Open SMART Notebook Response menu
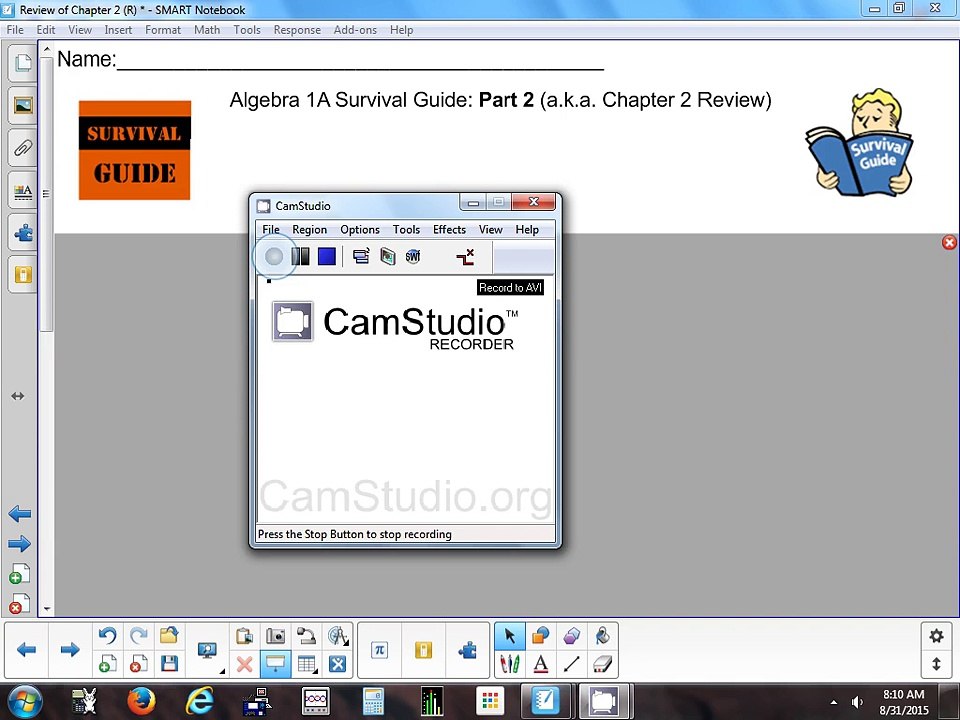 tap(297, 30)
